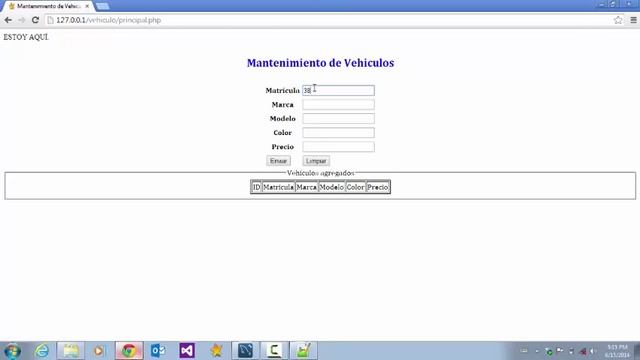This screenshot has width=640, height=360.
Task: Open Windows Media Player from taskbar
Action: pyautogui.click(x=99, y=351)
